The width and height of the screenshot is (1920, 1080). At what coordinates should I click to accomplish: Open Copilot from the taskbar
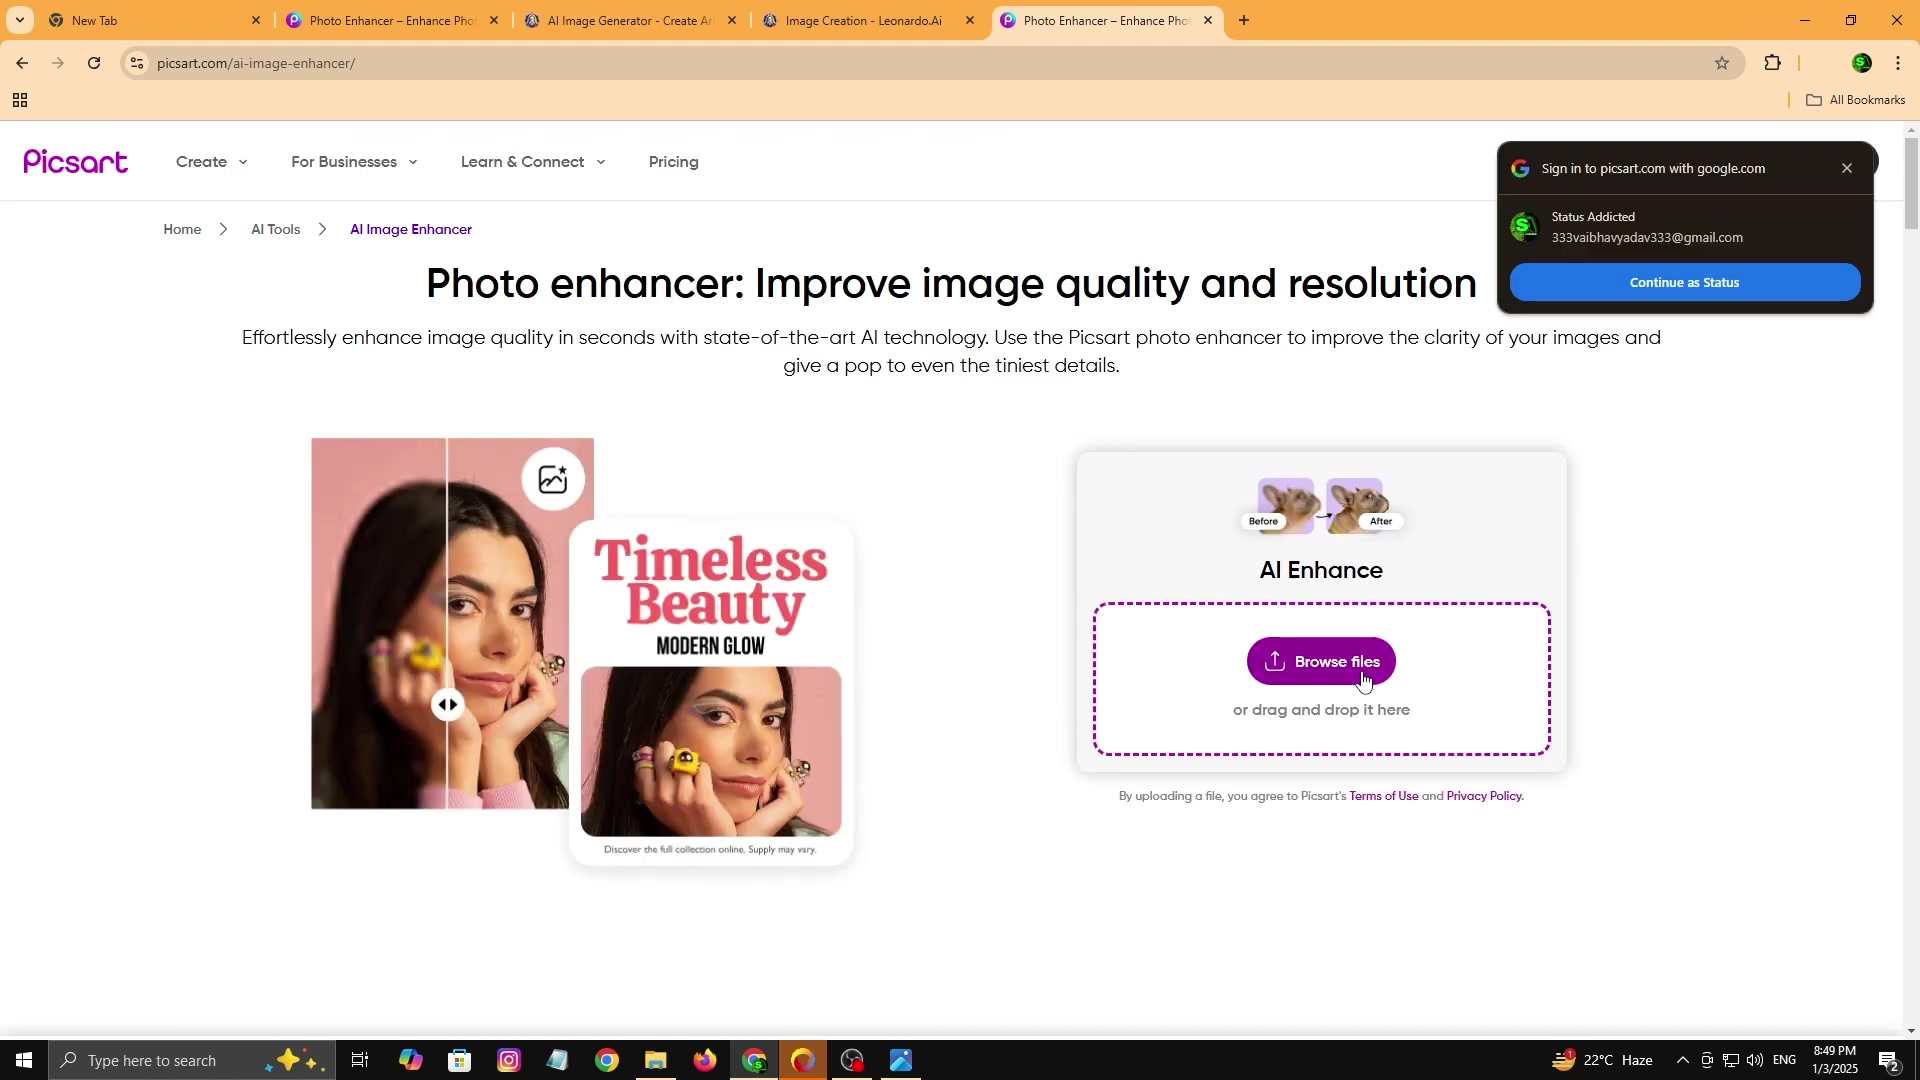410,1060
